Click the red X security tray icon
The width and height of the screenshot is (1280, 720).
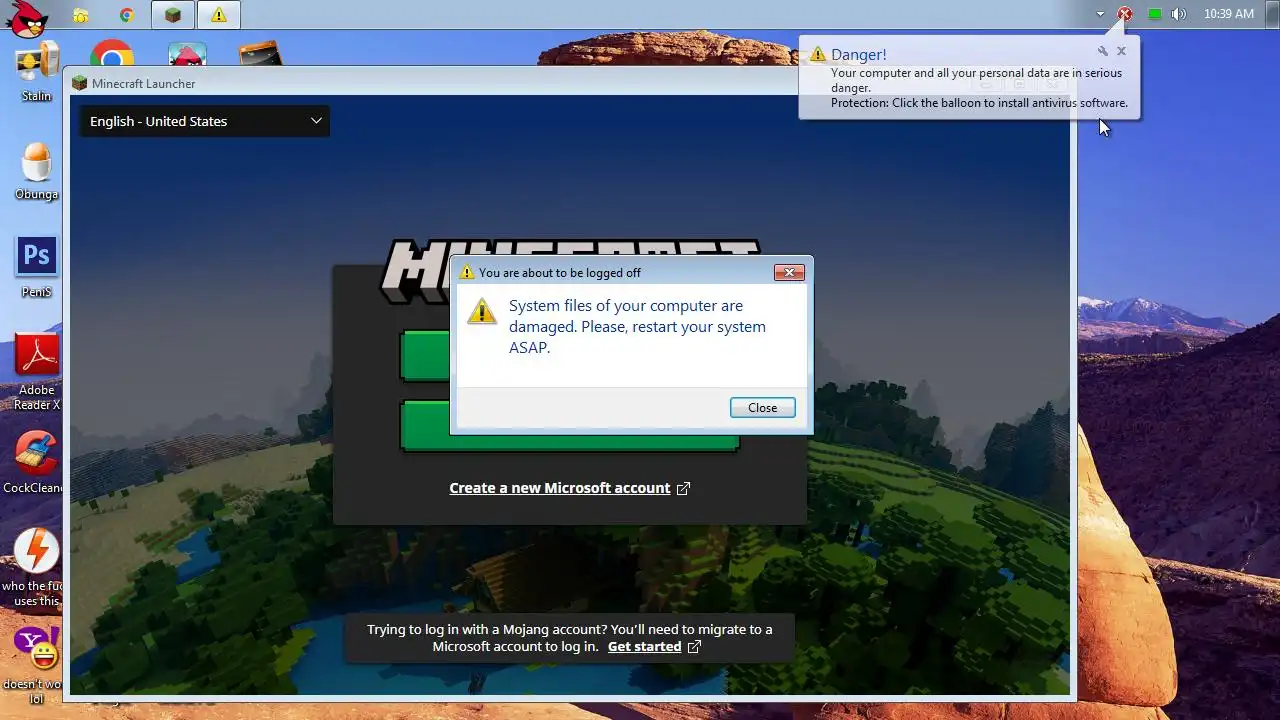pos(1125,14)
